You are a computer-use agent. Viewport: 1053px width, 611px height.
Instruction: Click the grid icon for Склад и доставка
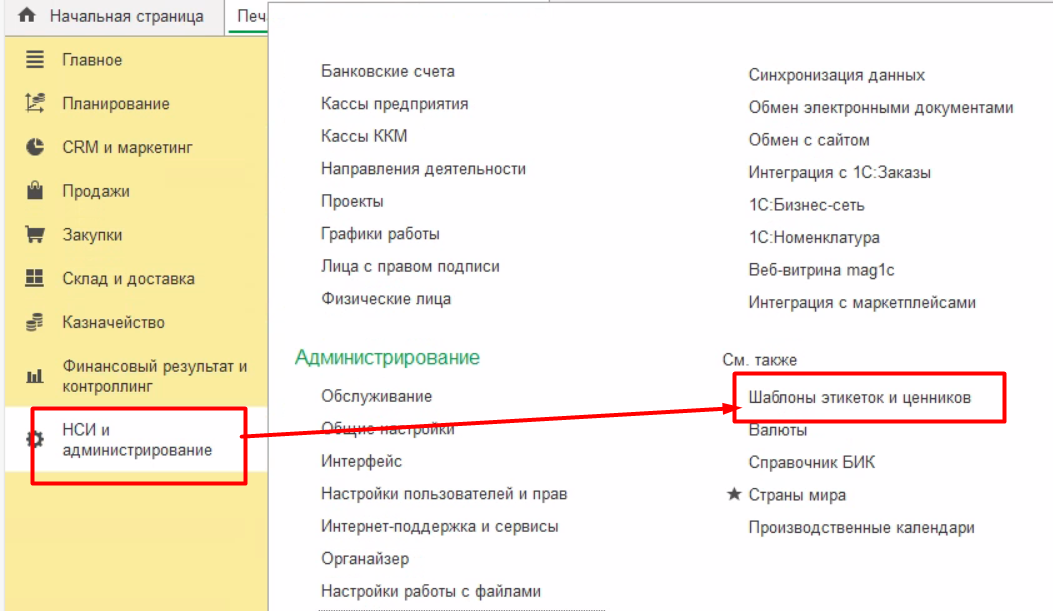[x=35, y=279]
